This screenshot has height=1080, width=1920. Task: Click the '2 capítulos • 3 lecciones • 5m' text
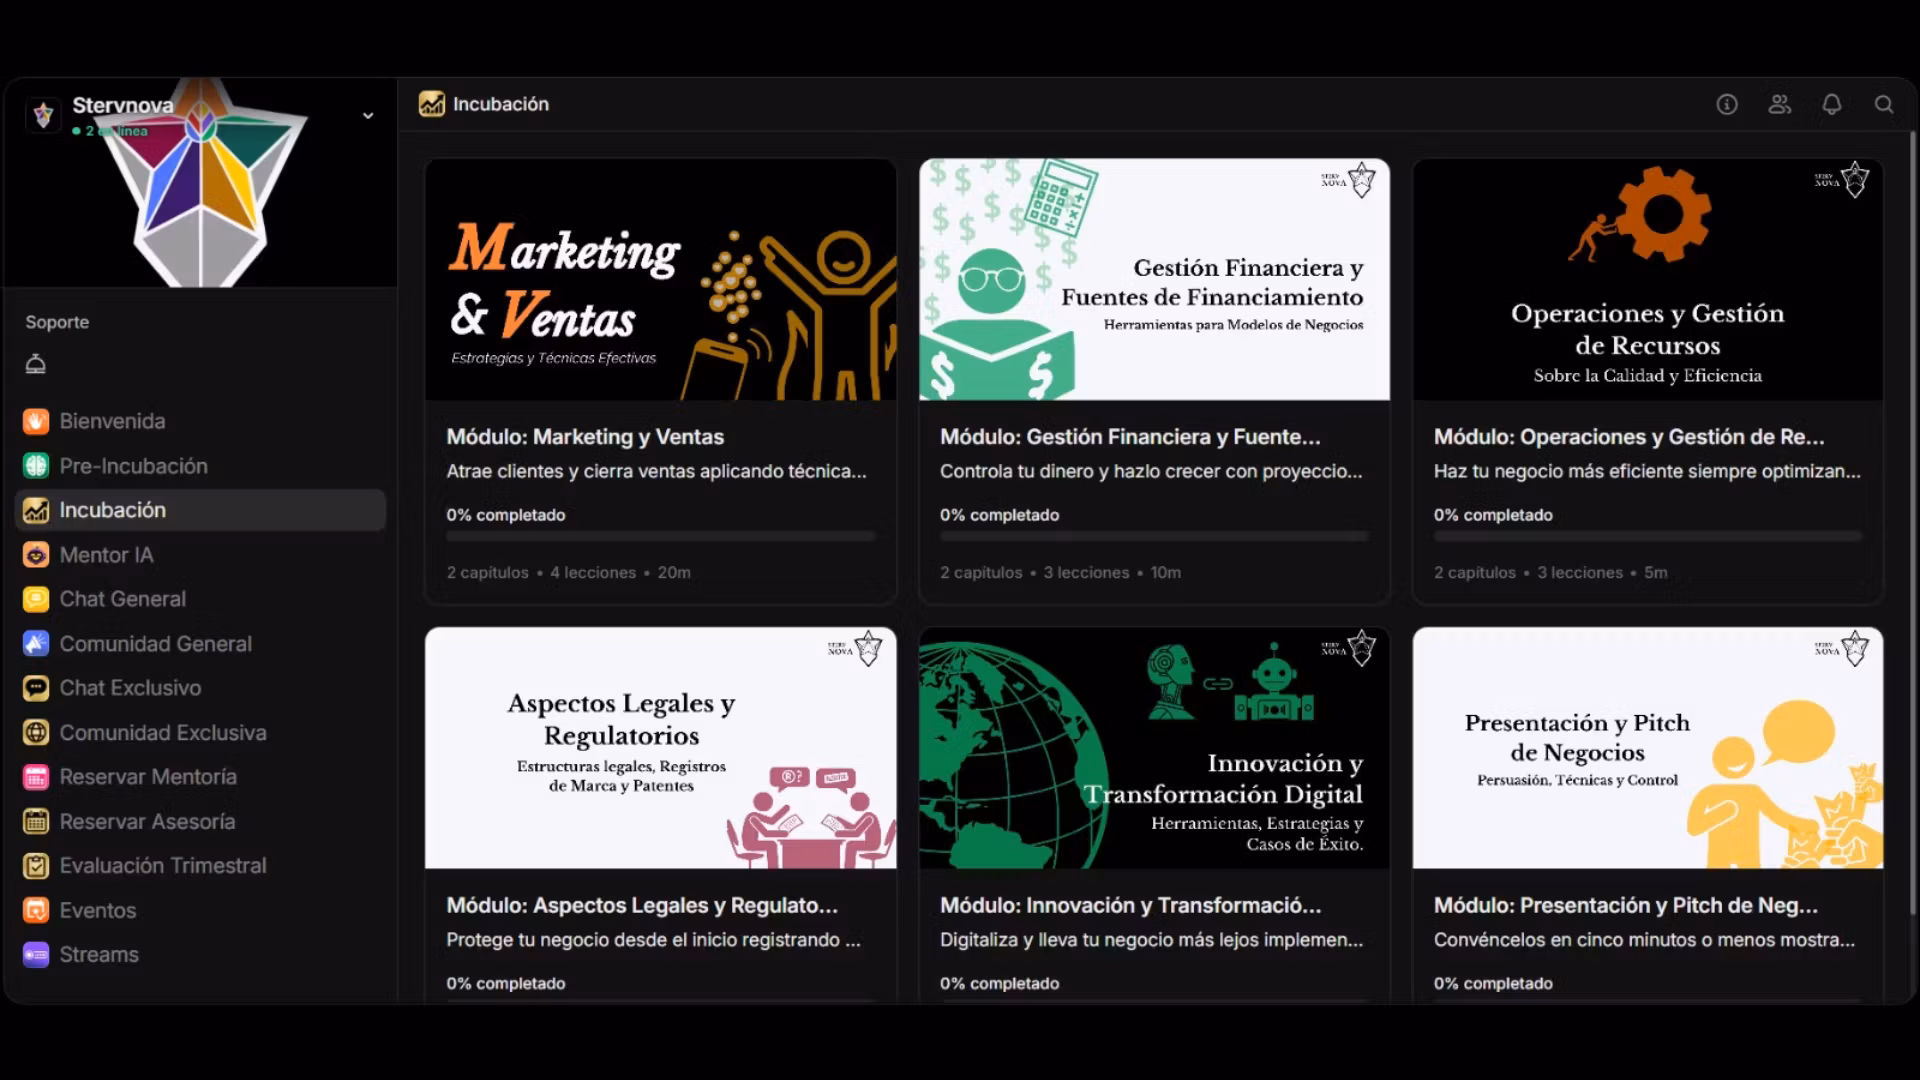(1550, 573)
